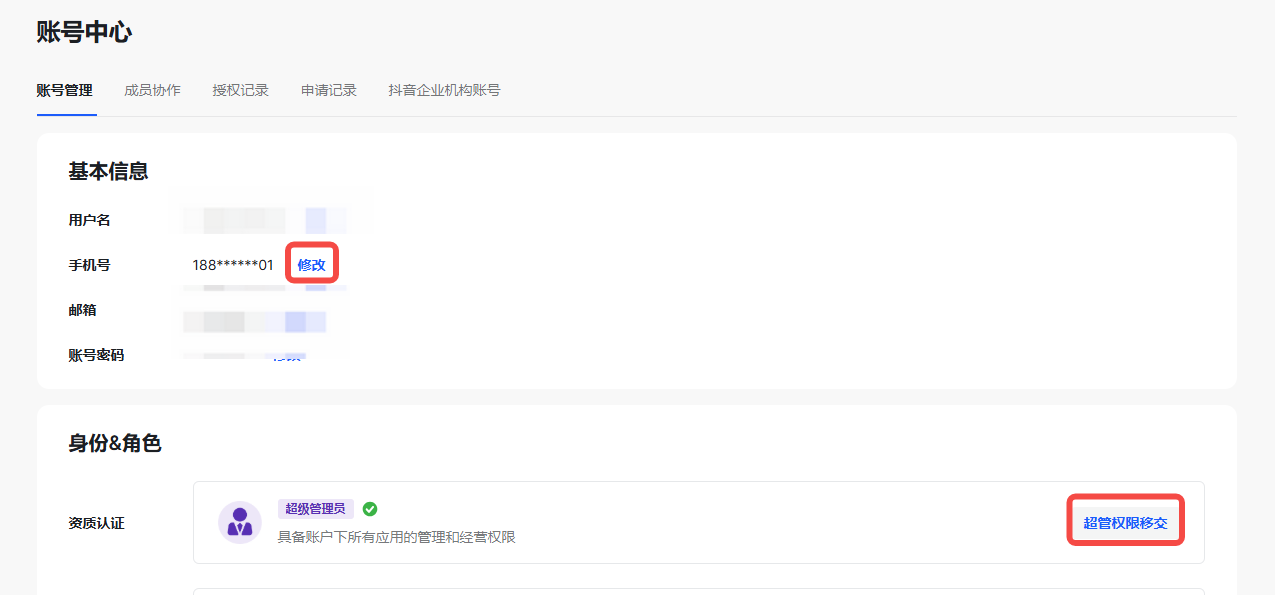Click the purple super admin avatar icon

[x=240, y=522]
